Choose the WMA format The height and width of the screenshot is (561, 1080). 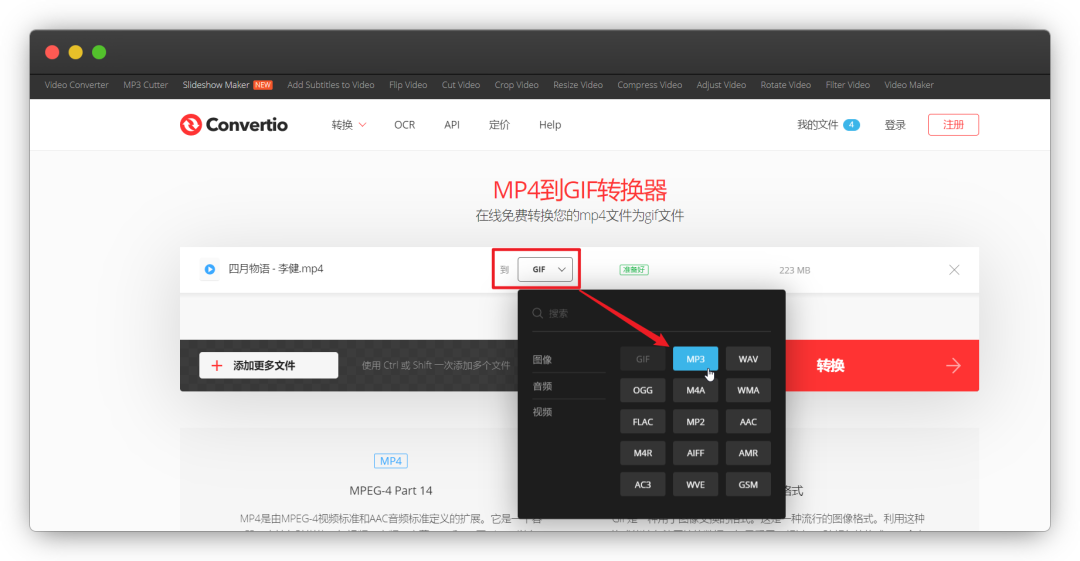click(x=748, y=390)
